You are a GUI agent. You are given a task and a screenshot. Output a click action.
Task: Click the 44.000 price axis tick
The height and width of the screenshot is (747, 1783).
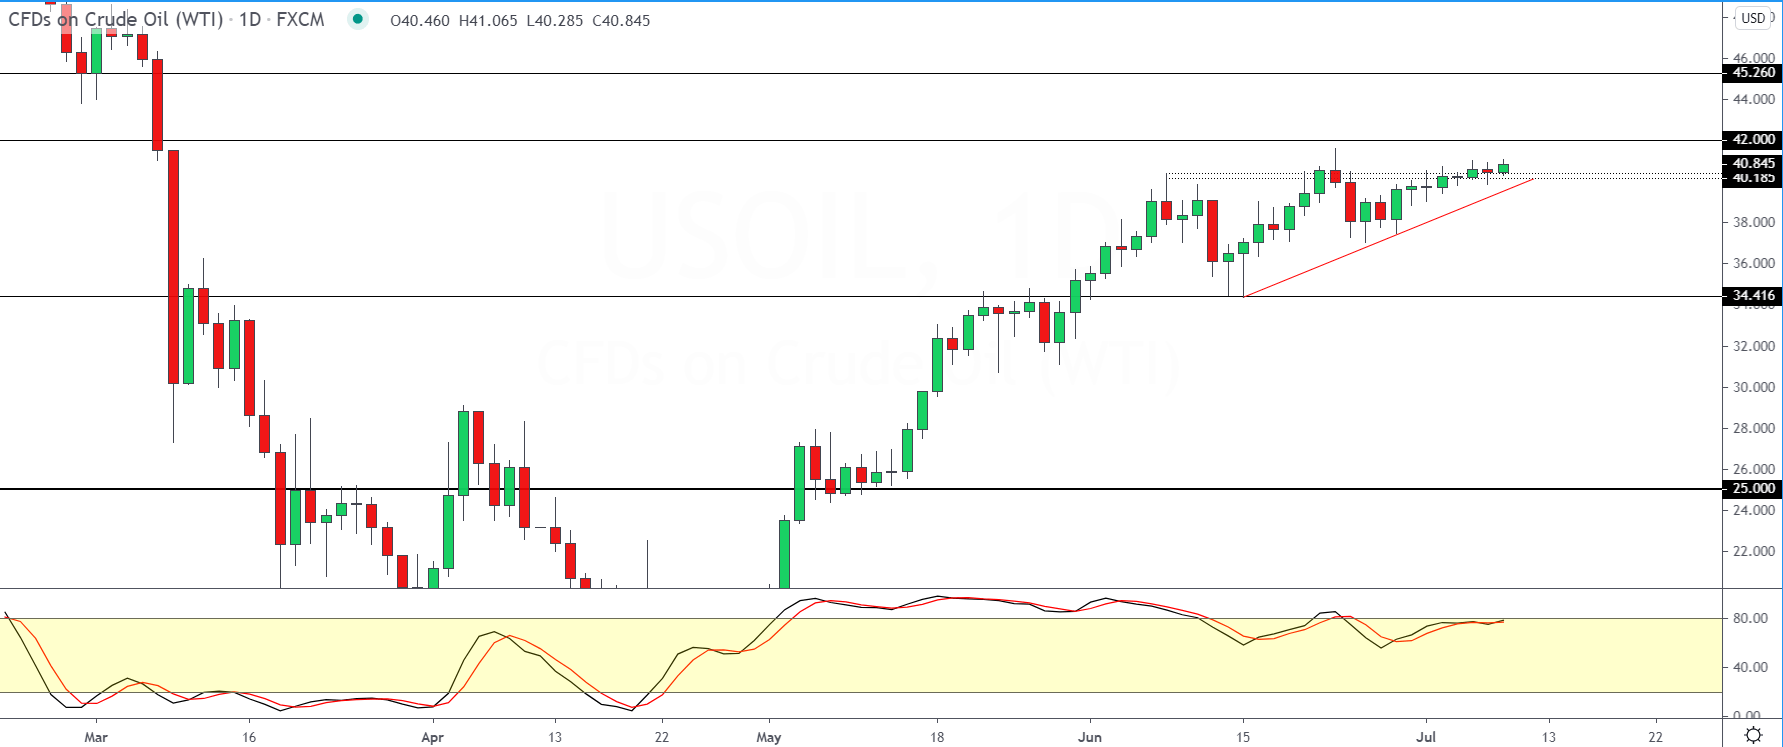(x=1754, y=99)
